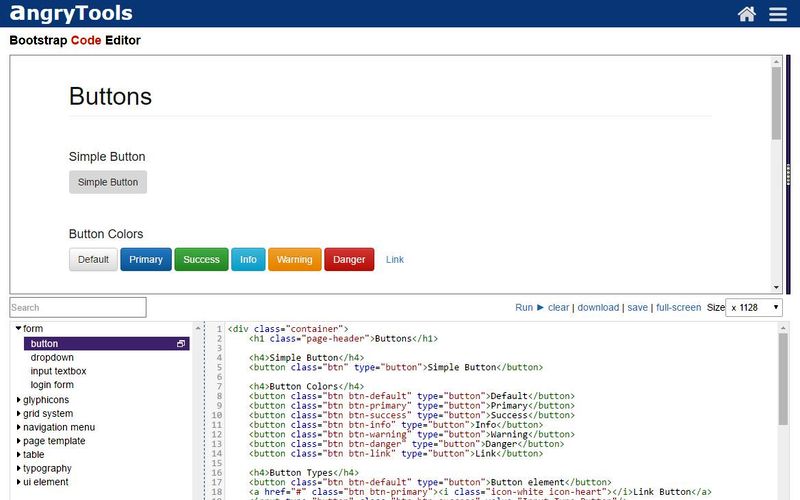Click the angryTools logo
This screenshot has width=800, height=500.
tap(71, 13)
